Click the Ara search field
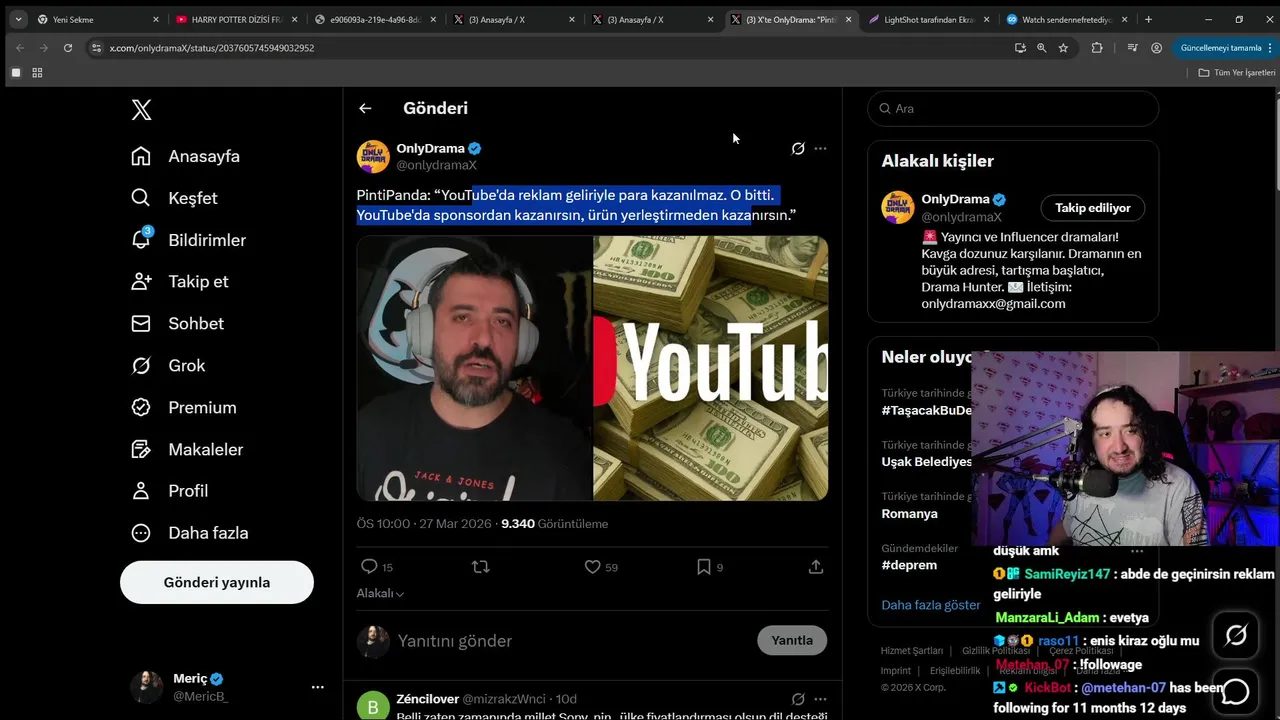Image resolution: width=1280 pixels, height=720 pixels. (x=1013, y=108)
